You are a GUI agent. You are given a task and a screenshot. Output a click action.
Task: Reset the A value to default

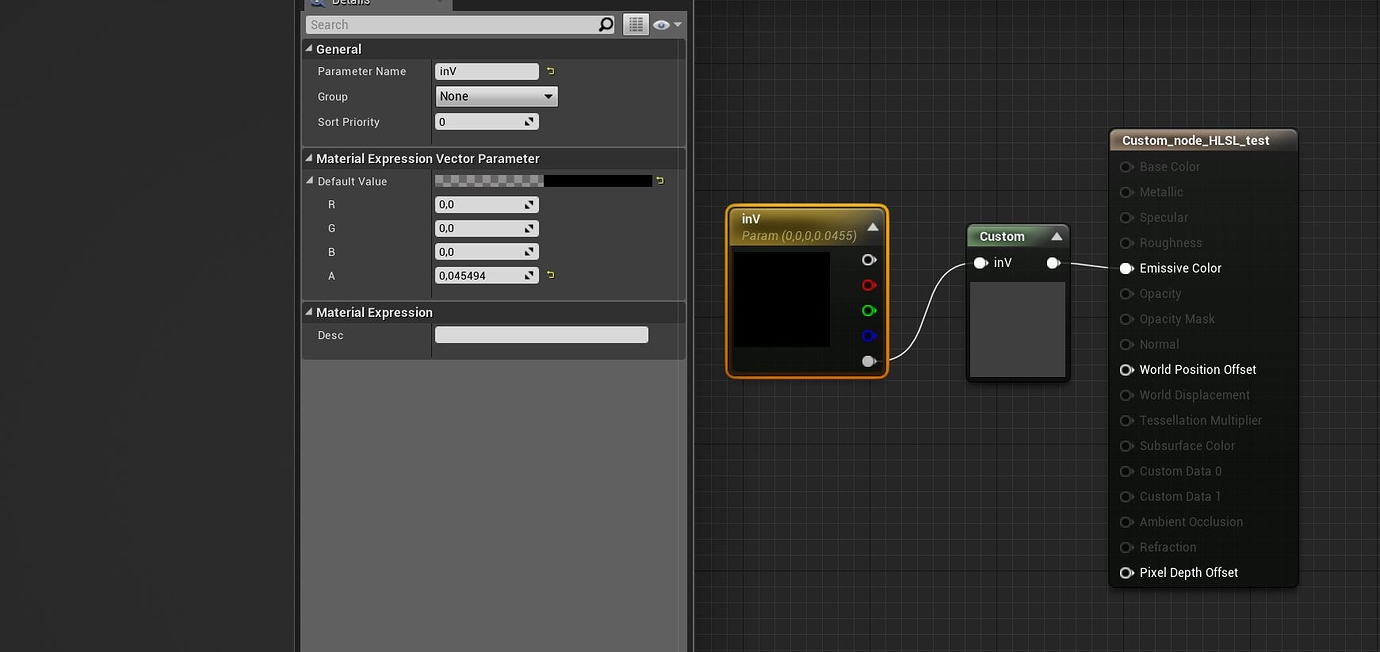click(x=550, y=275)
